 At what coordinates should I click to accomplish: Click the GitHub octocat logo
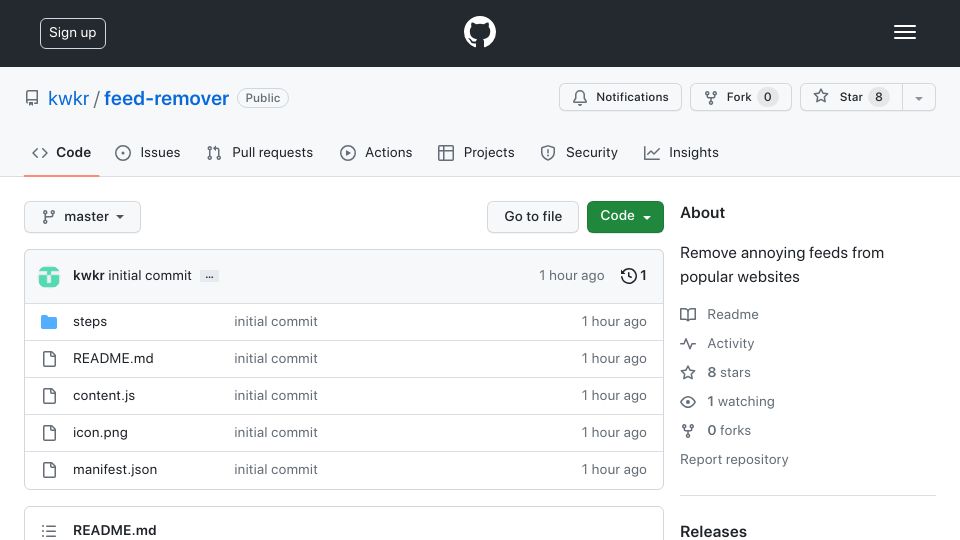coord(479,32)
